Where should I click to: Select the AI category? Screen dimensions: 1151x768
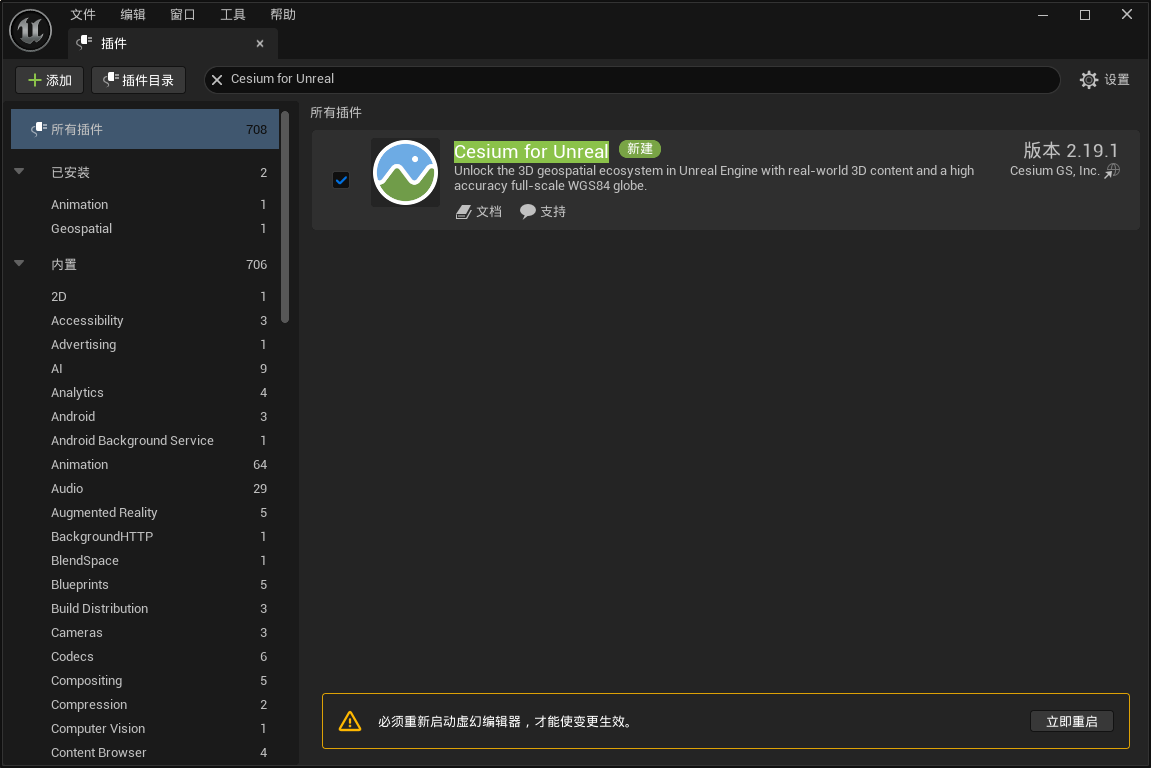[x=145, y=369]
